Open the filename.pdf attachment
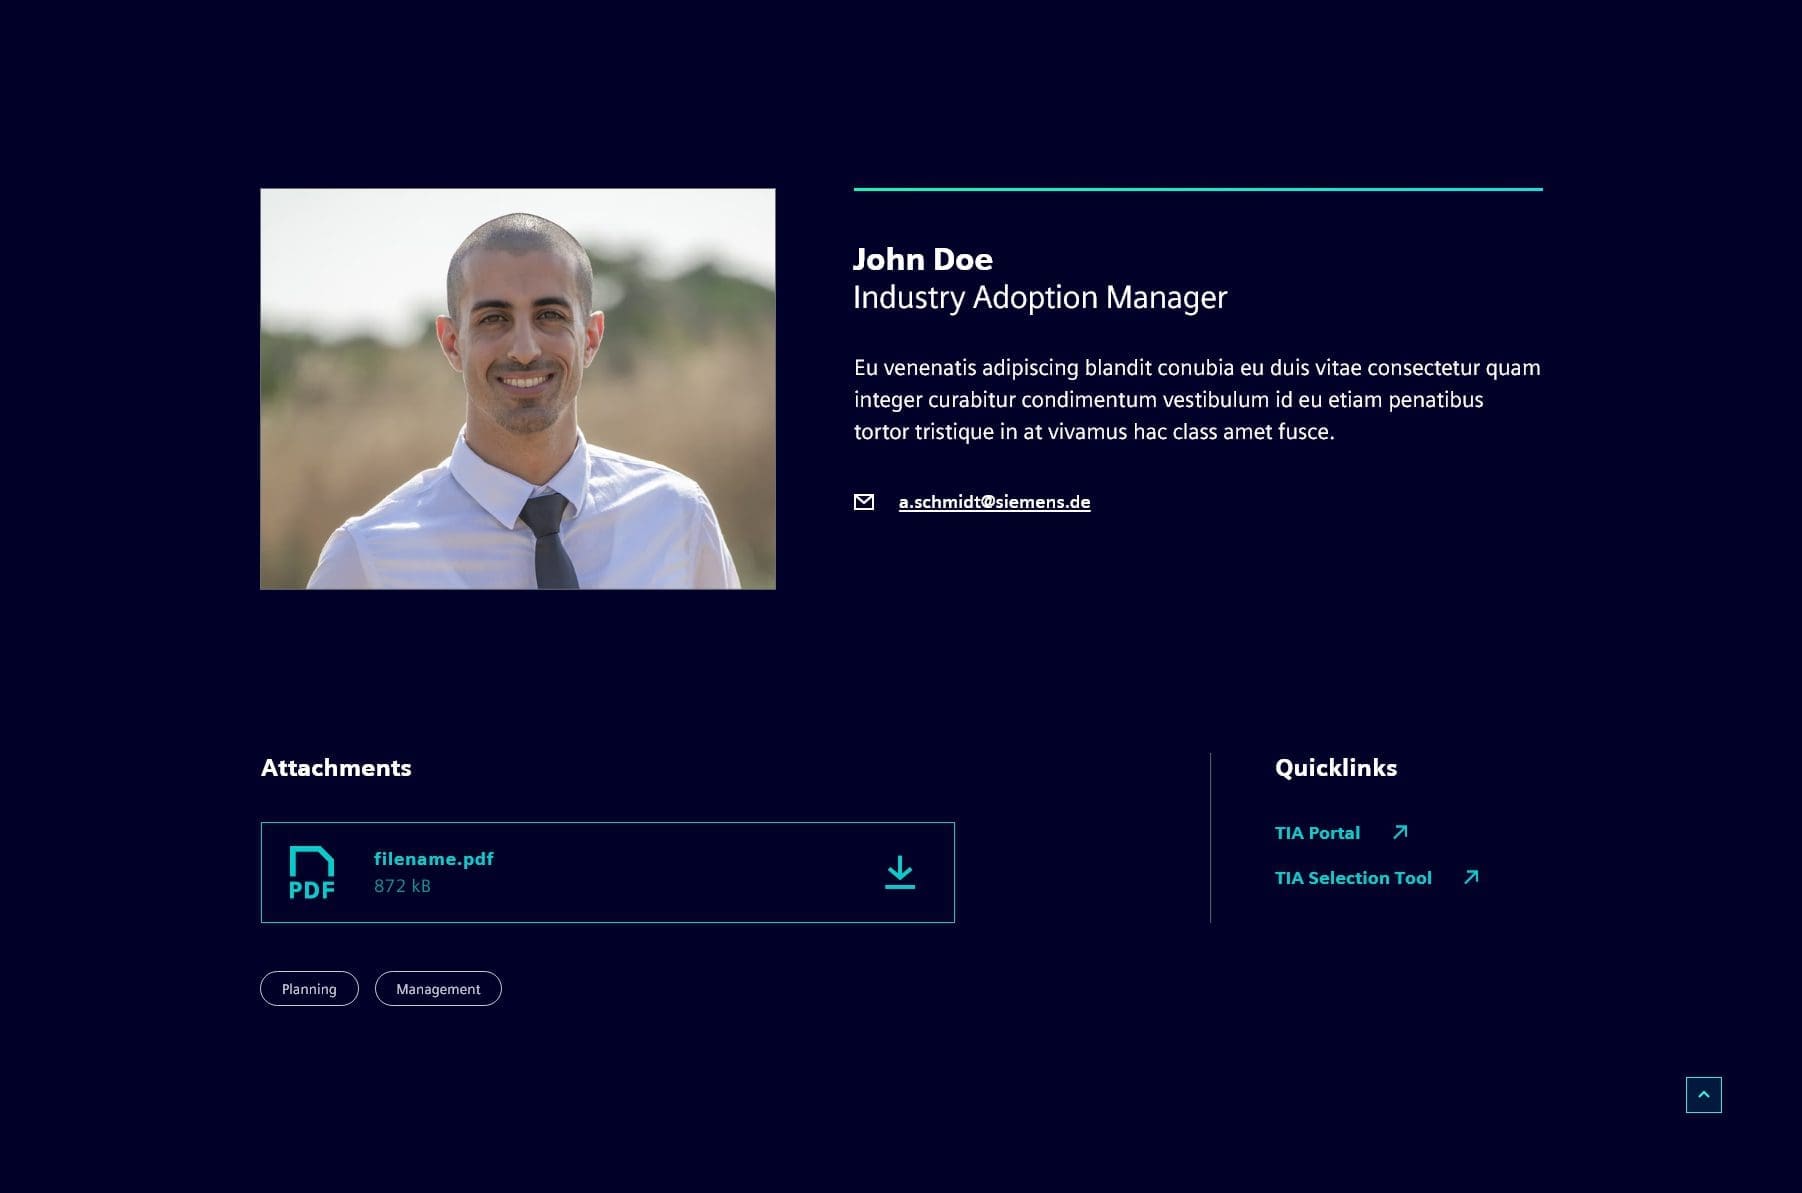Image resolution: width=1802 pixels, height=1193 pixels. (x=434, y=859)
